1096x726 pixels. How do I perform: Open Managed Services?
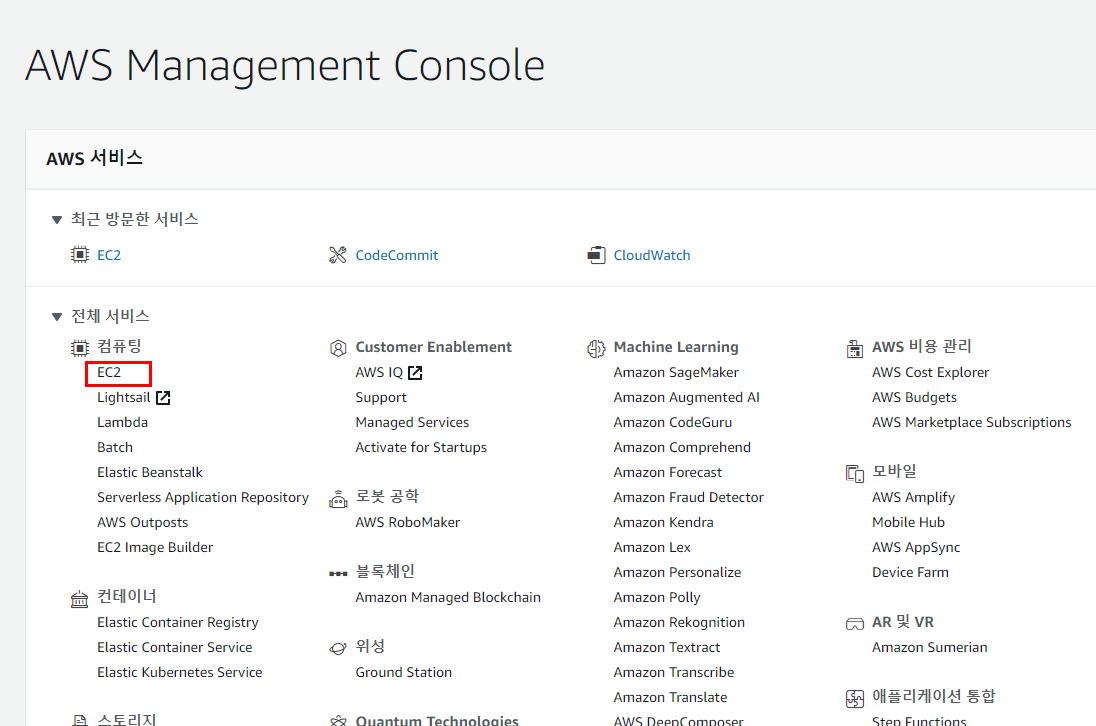412,423
